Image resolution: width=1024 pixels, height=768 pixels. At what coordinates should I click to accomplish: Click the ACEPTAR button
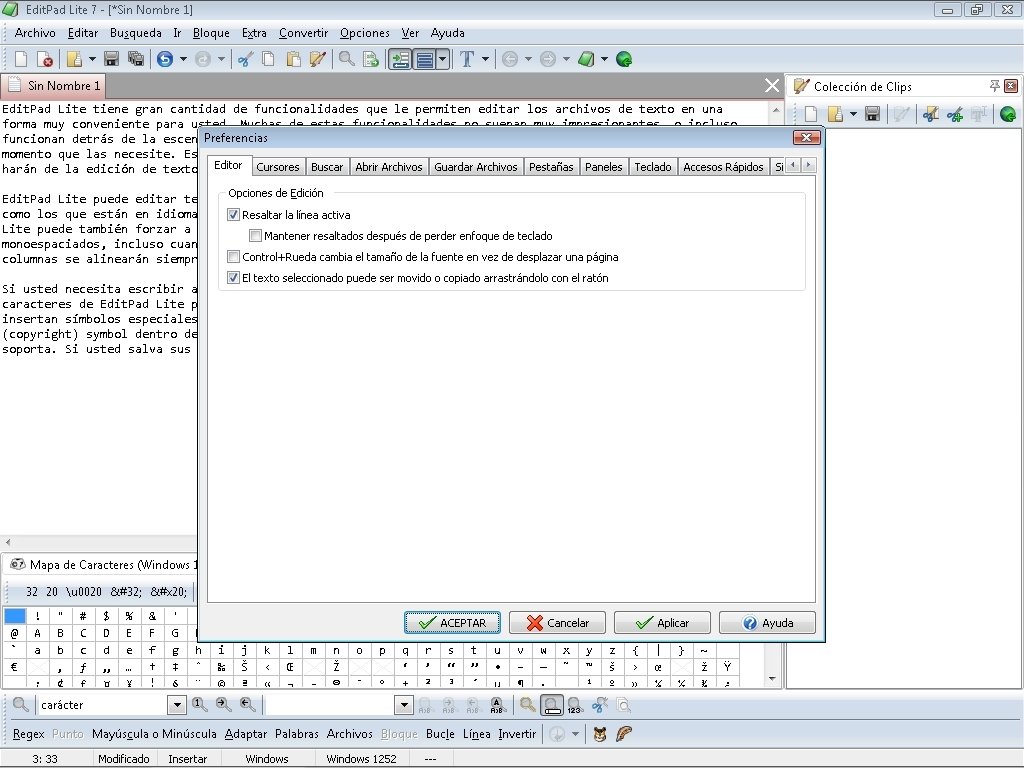(x=453, y=622)
